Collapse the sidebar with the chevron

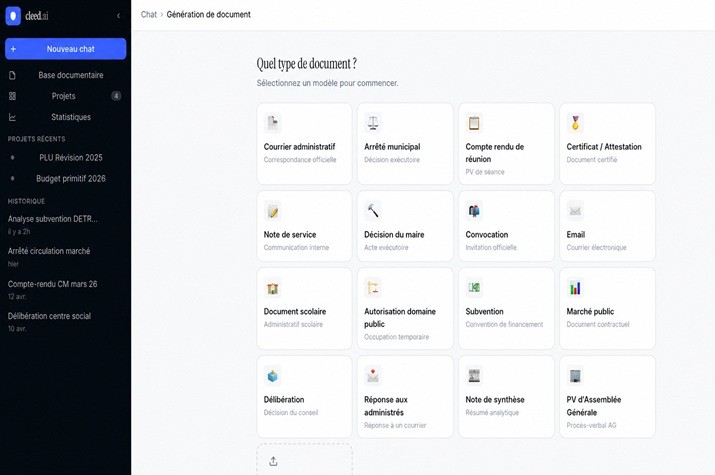pyautogui.click(x=119, y=16)
